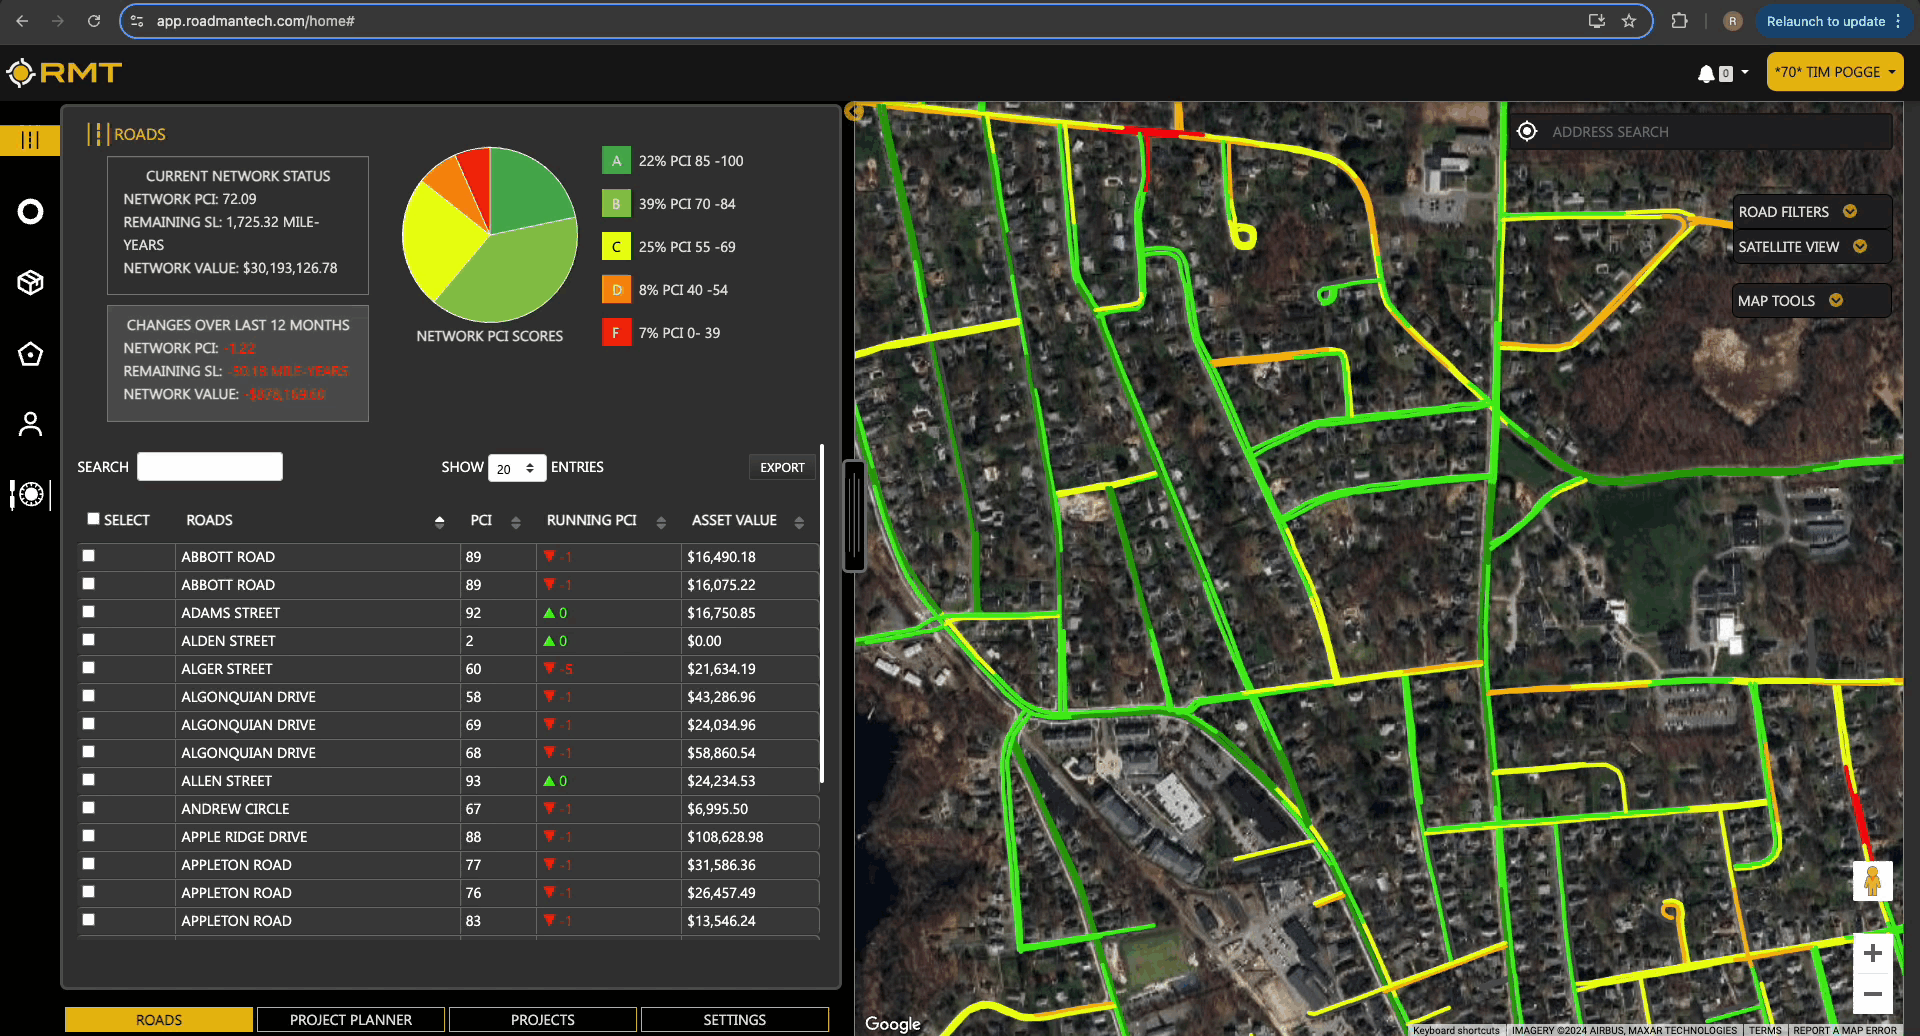The height and width of the screenshot is (1036, 1920).
Task: Open the 3D cube icon in sidebar
Action: [30, 283]
